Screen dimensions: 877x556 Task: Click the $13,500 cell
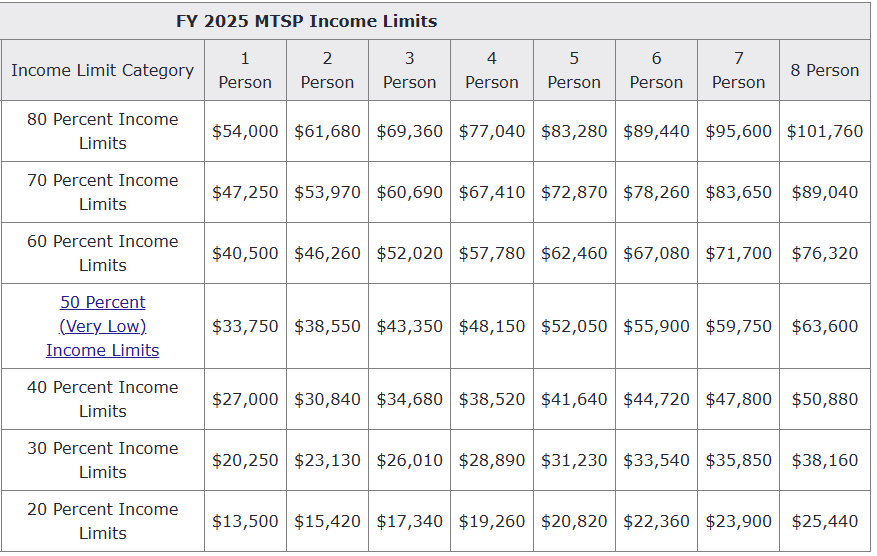pyautogui.click(x=245, y=521)
